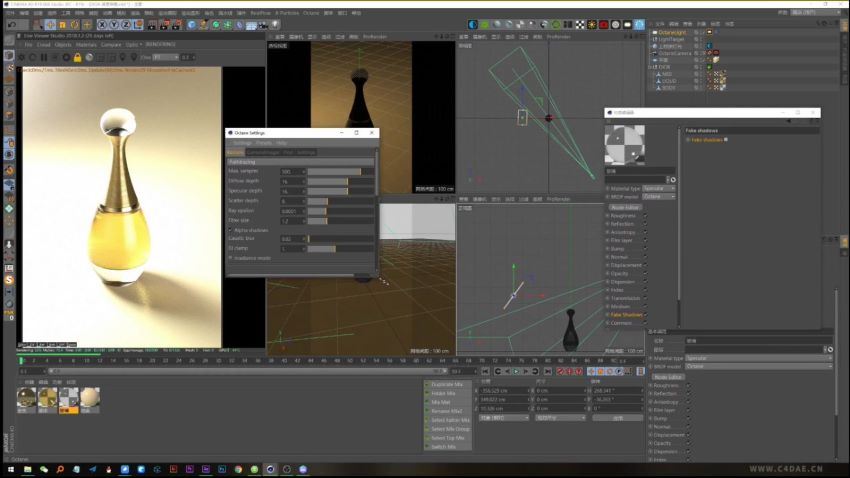Open Material type dropdown in attributes panel
The image size is (850, 478).
(x=758, y=358)
